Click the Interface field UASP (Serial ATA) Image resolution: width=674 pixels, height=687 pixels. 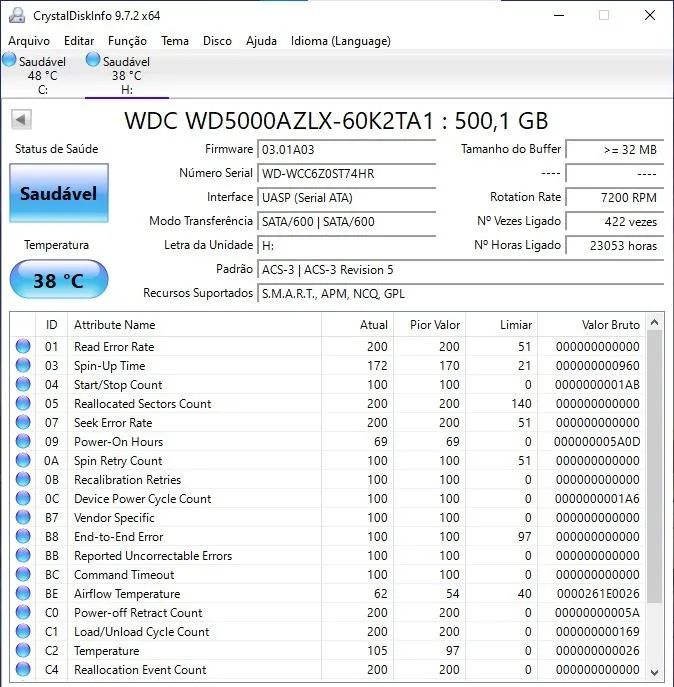[x=347, y=198]
